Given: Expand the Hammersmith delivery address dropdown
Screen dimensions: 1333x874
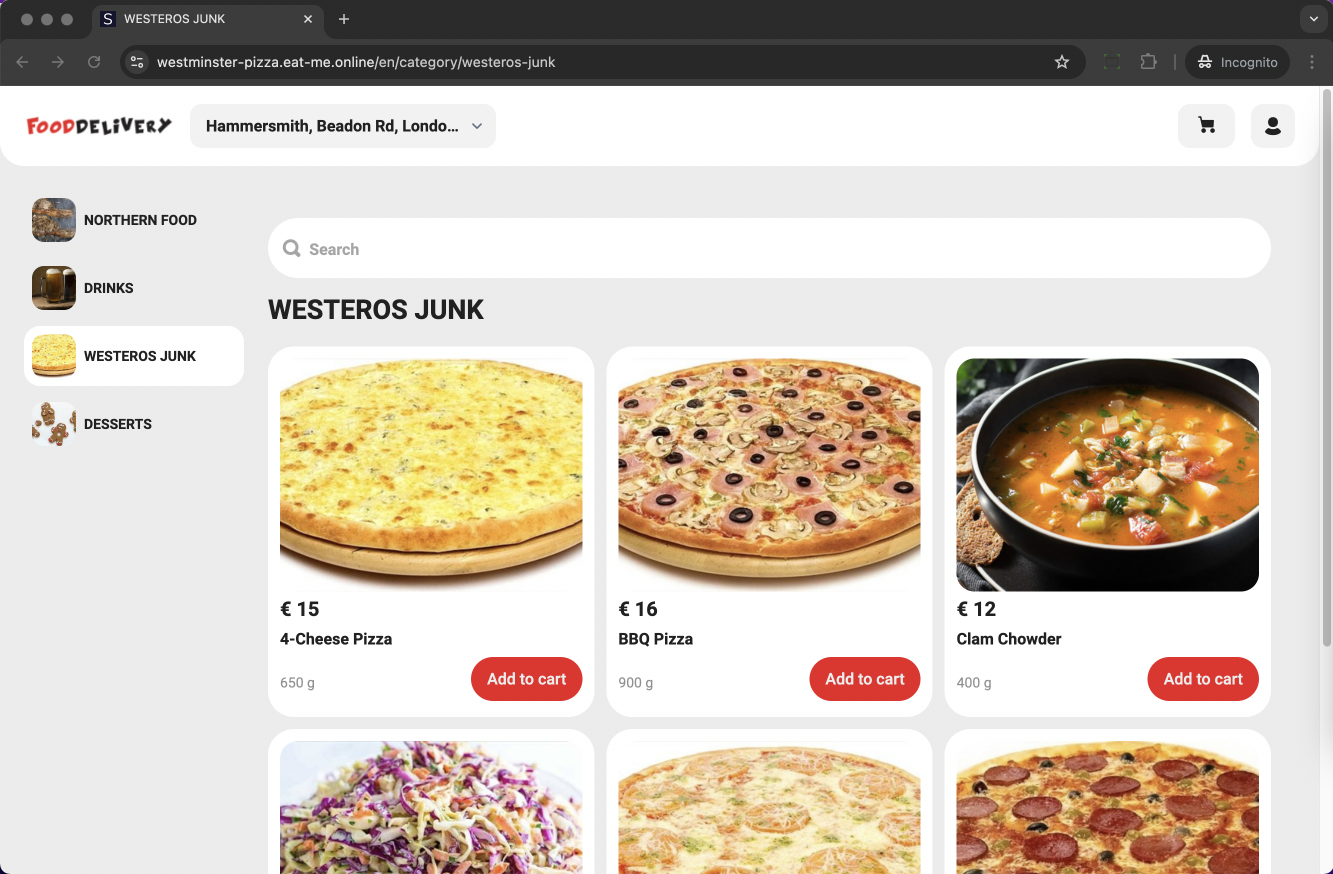Looking at the screenshot, I should (x=342, y=126).
